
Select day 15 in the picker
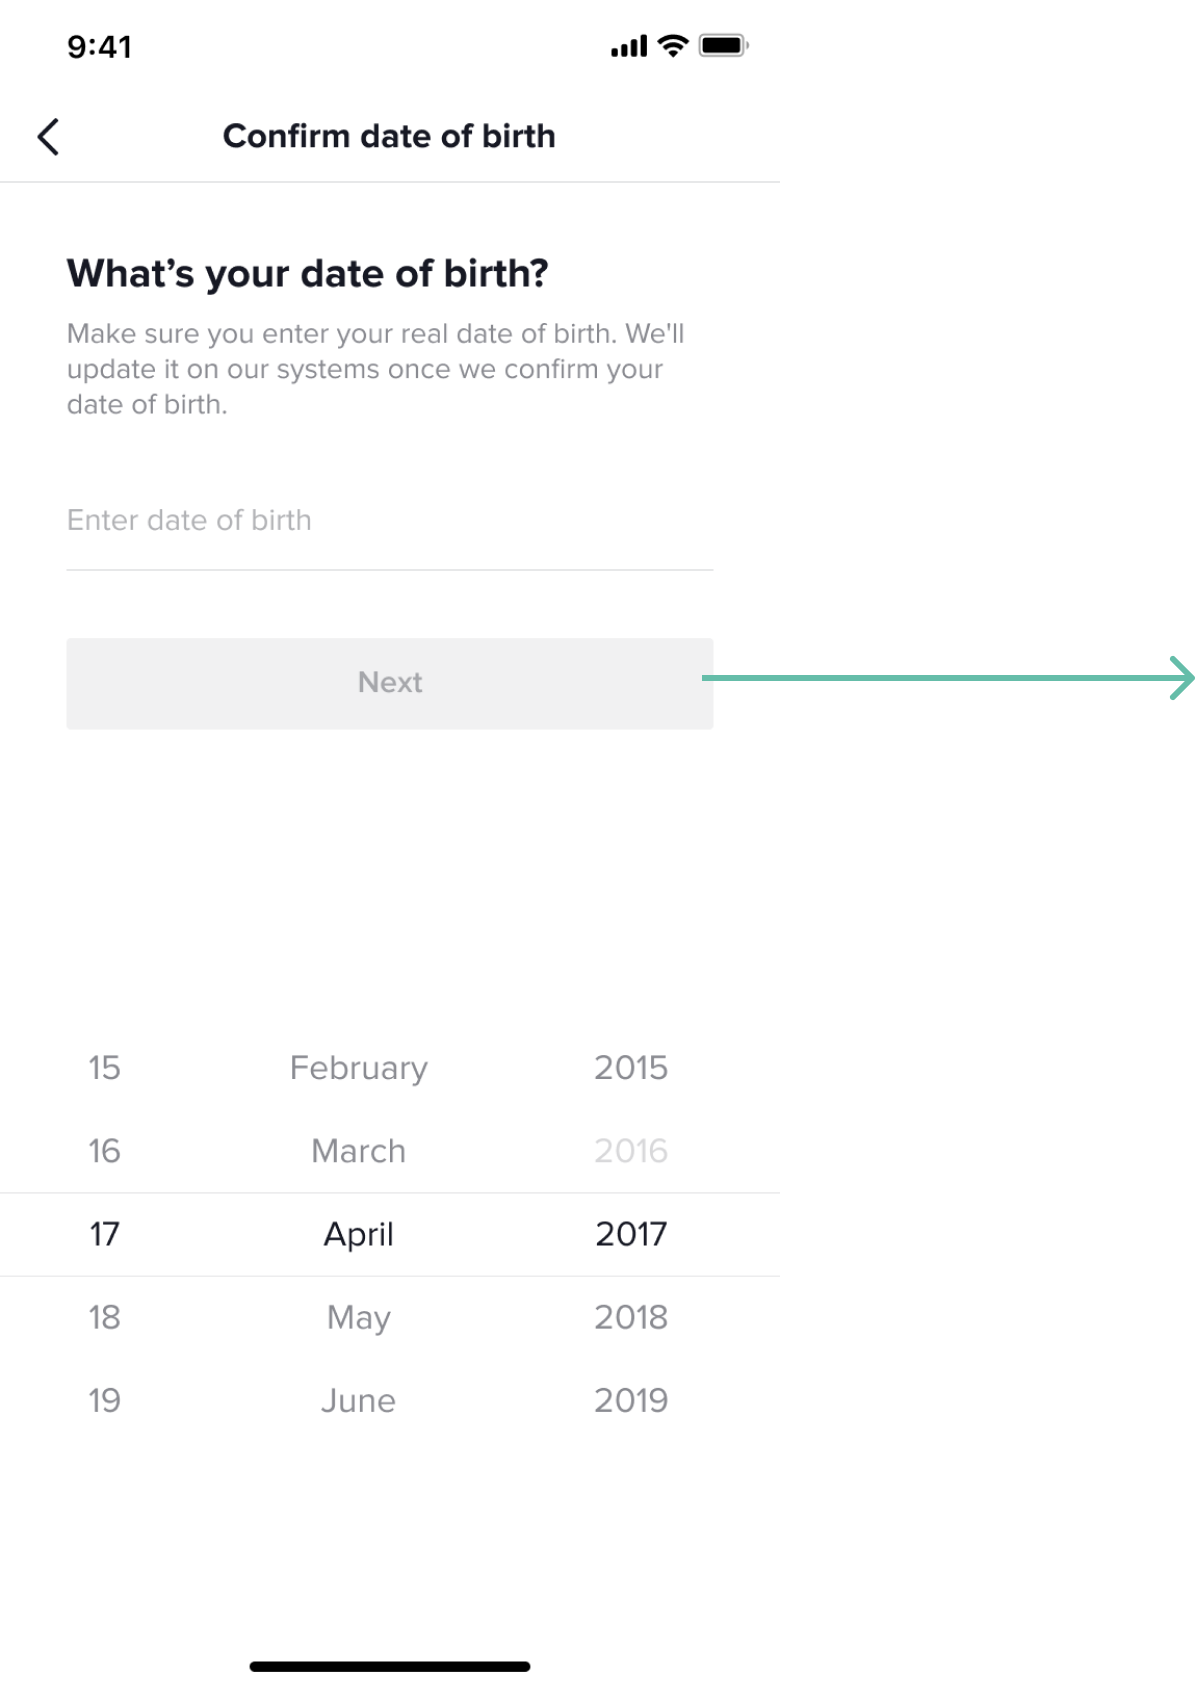[104, 1068]
